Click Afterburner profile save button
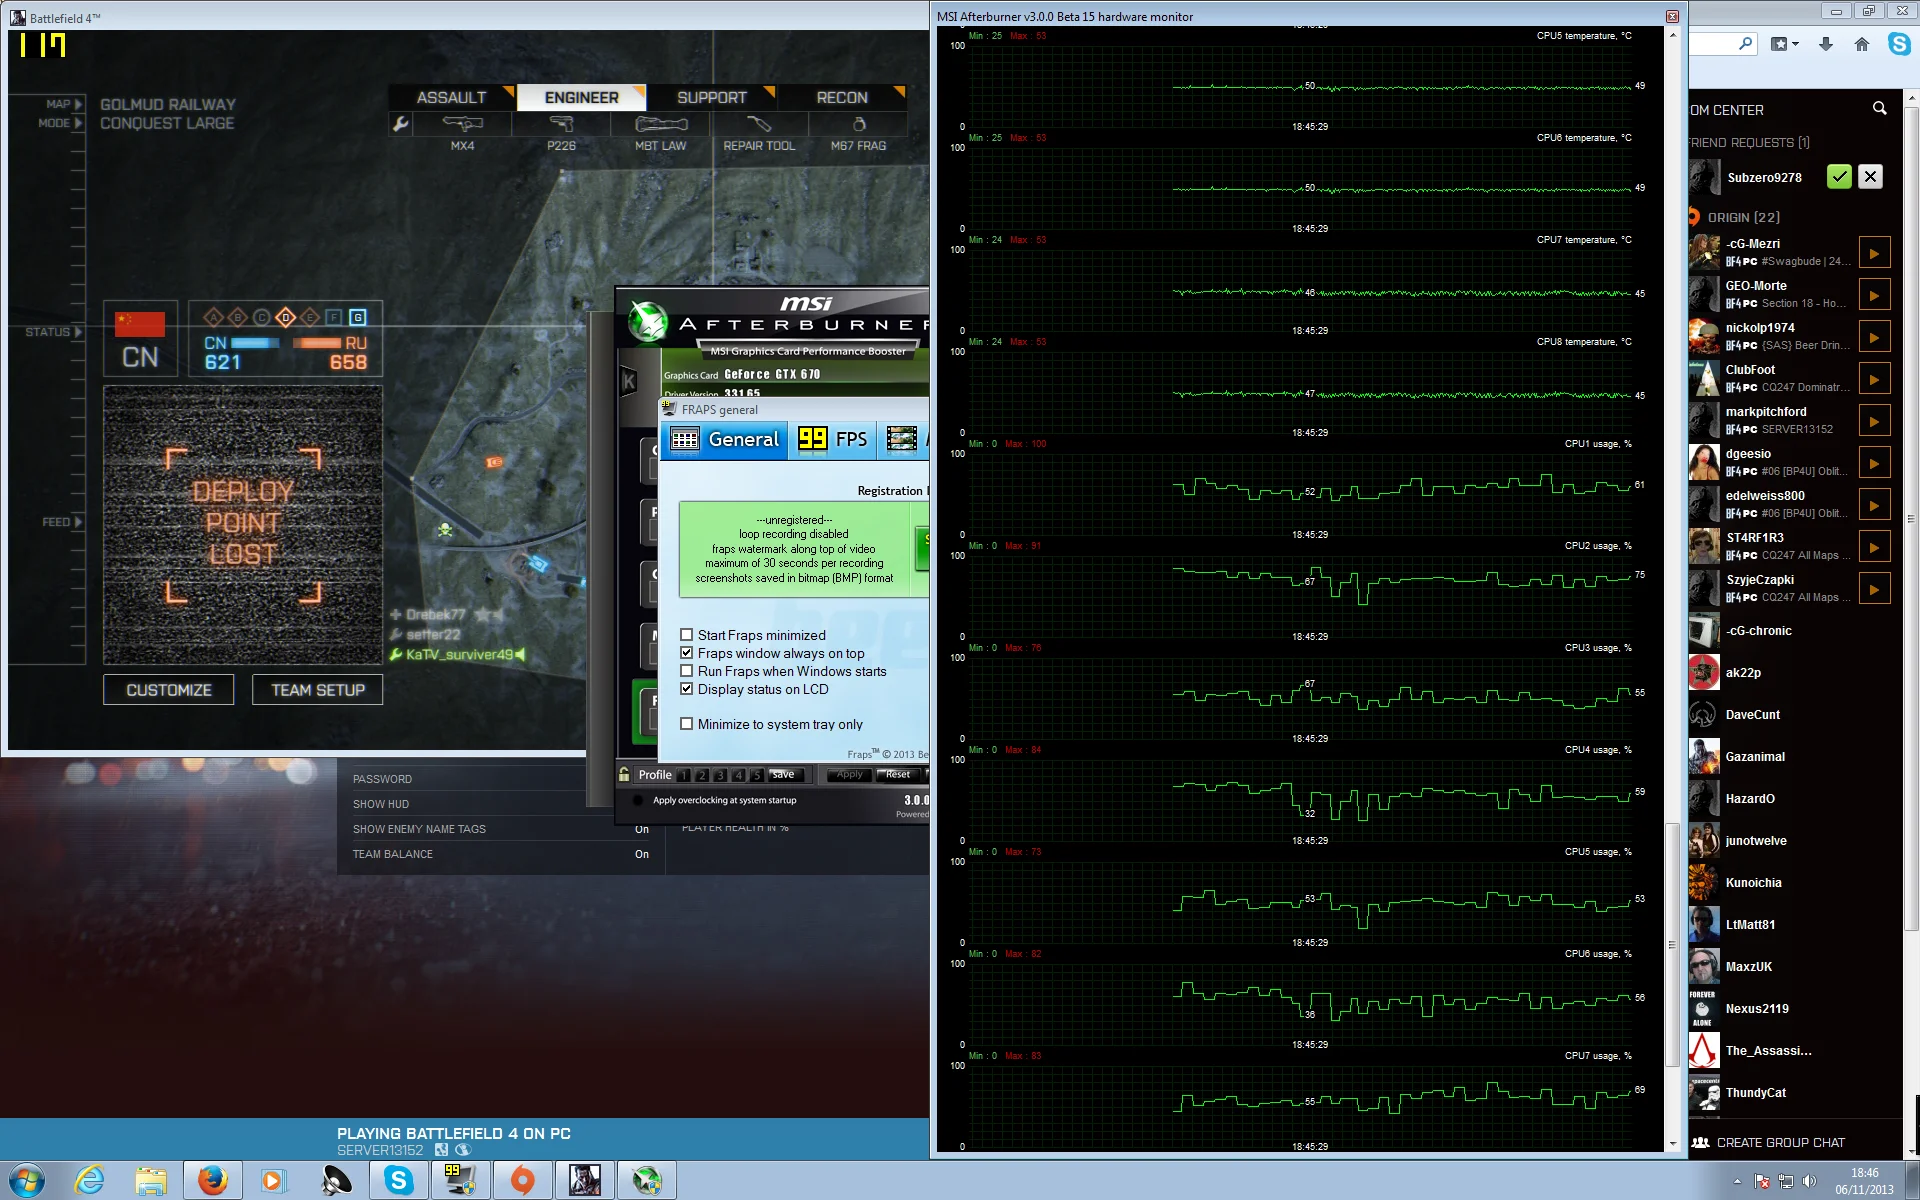The height and width of the screenshot is (1200, 1920). click(784, 775)
